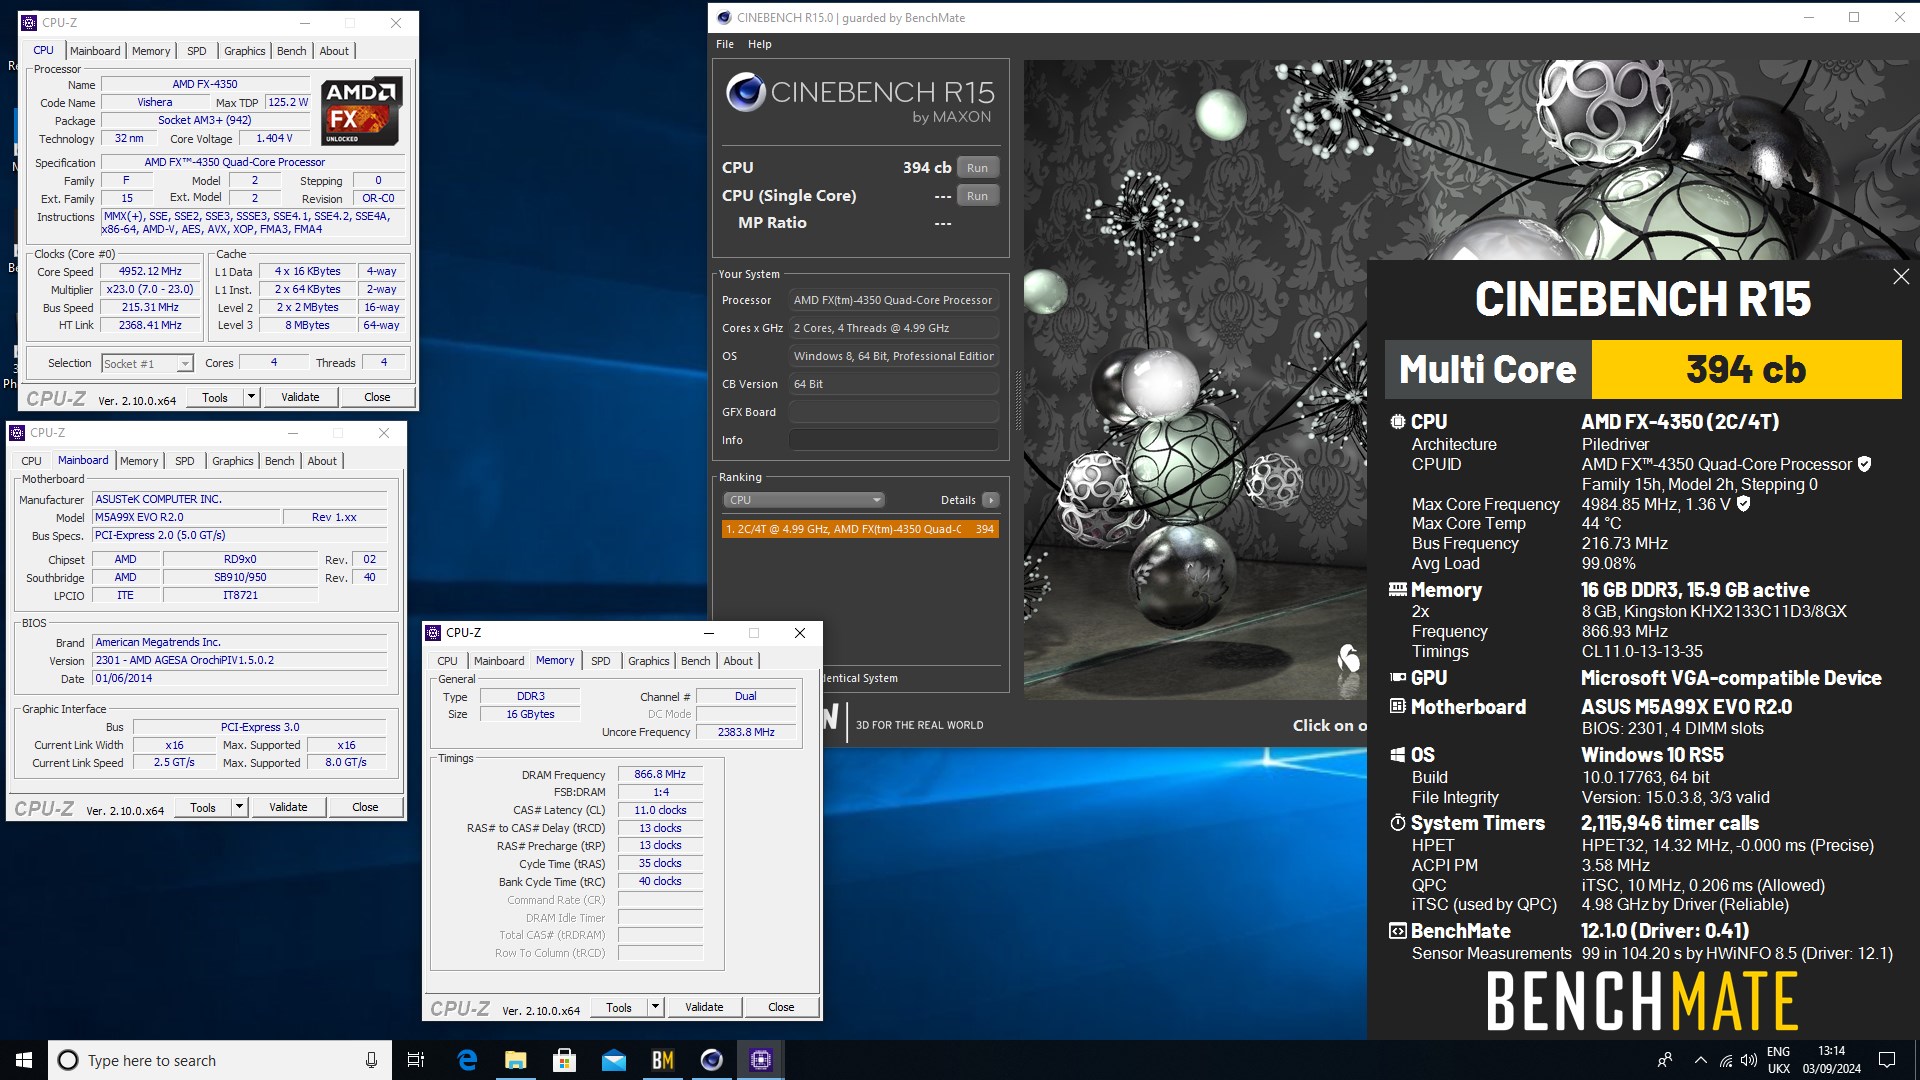1920x1080 pixels.
Task: Open the Help menu in Cinebench
Action: click(760, 44)
